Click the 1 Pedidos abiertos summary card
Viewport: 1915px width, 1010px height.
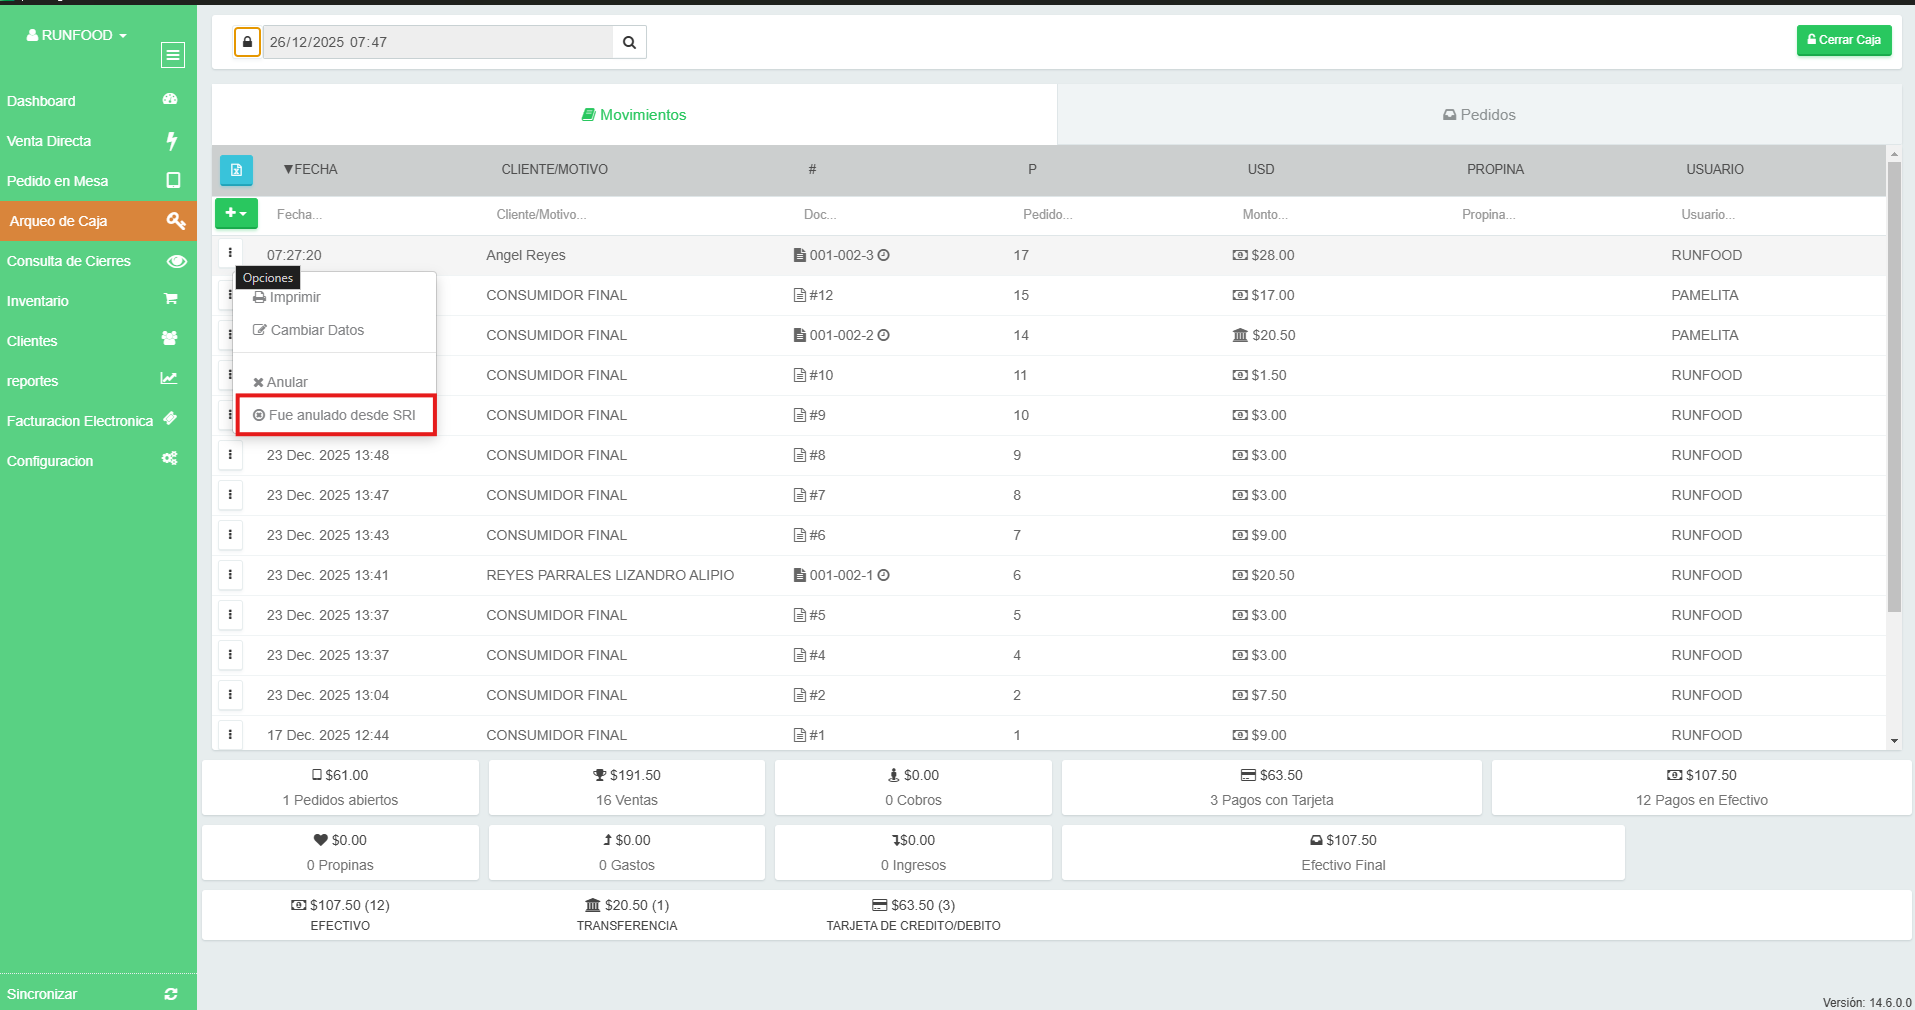point(340,788)
